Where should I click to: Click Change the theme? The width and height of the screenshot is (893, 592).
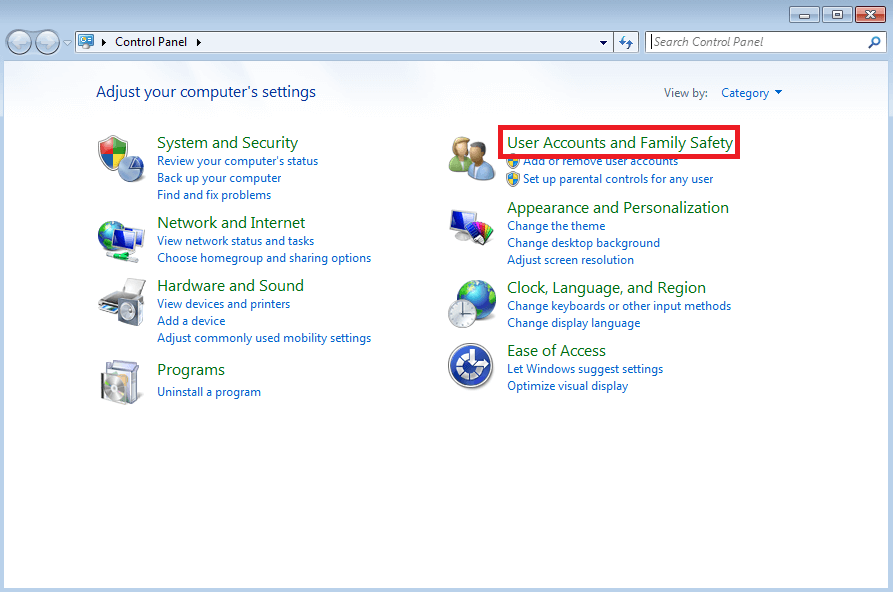click(x=556, y=226)
